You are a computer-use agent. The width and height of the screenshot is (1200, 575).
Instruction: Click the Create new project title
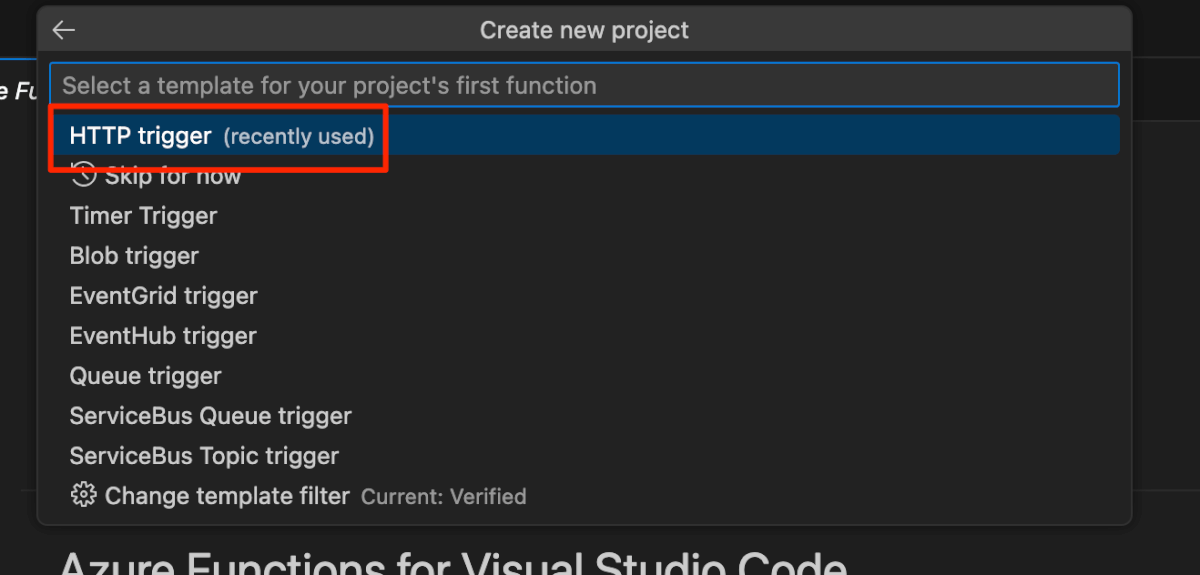[x=584, y=30]
